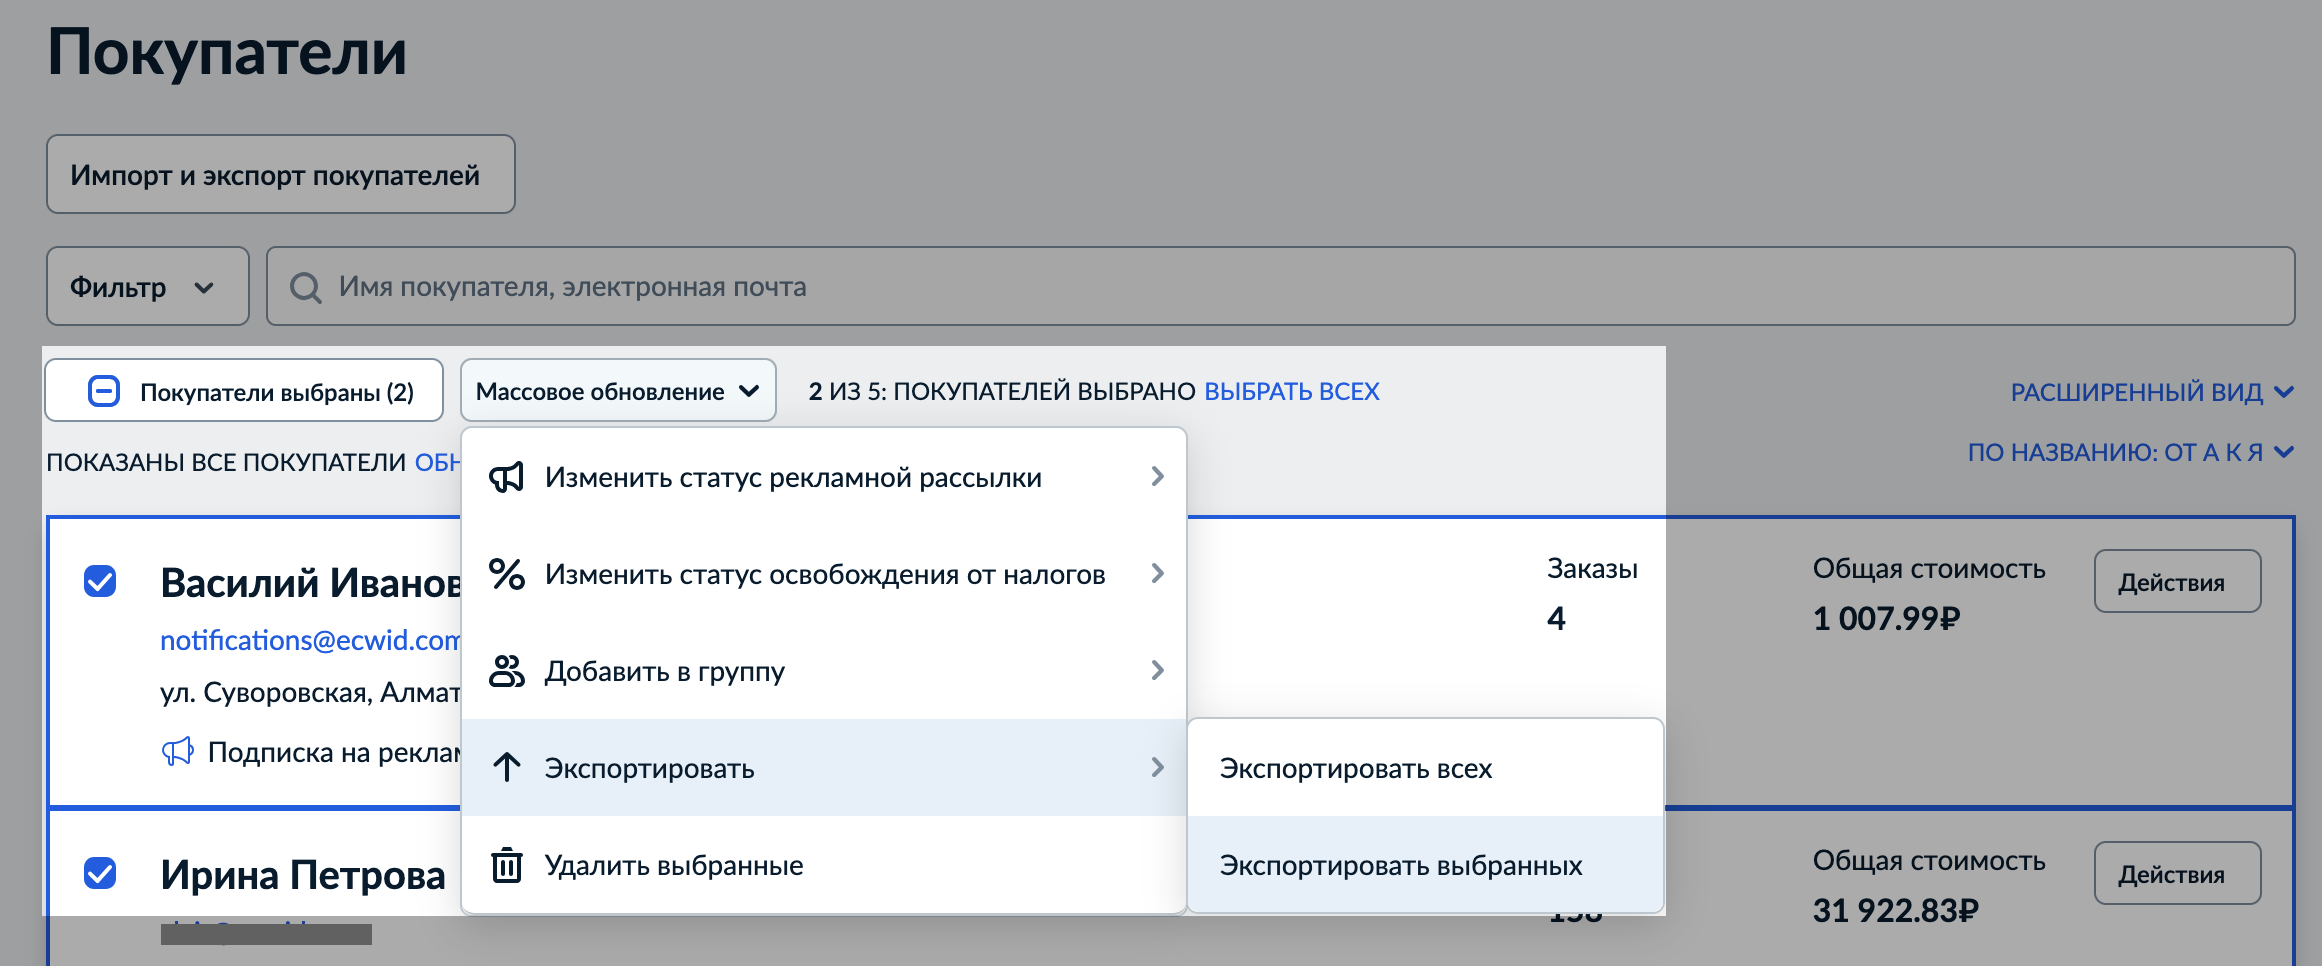Viewport: 2322px width, 966px height.
Task: Click the 2 ИЗ 5: ПОКУПАТЕЛЕЙ ВЫБРАНО text
Action: pos(1002,391)
